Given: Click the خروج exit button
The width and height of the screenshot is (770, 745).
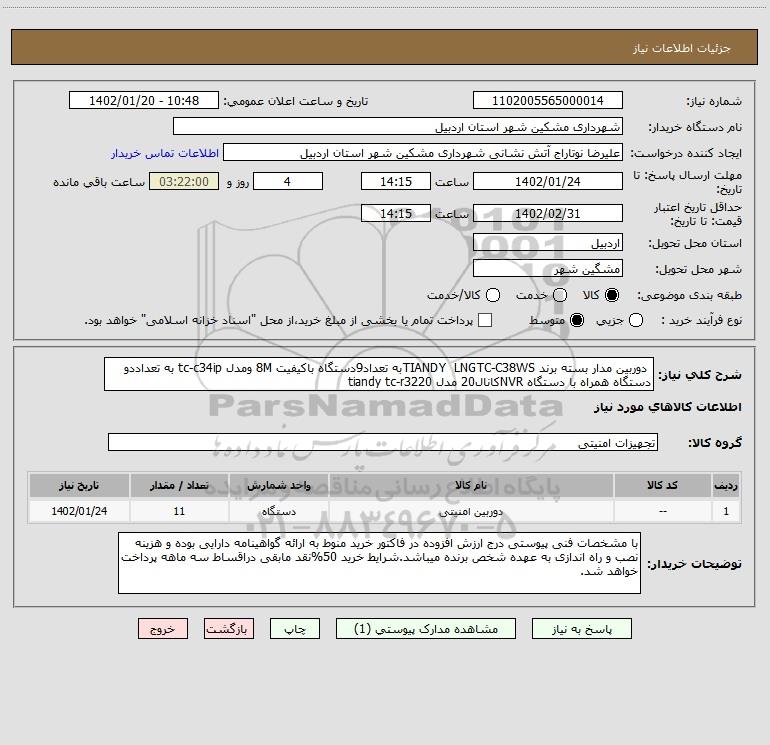Looking at the screenshot, I should [x=163, y=629].
